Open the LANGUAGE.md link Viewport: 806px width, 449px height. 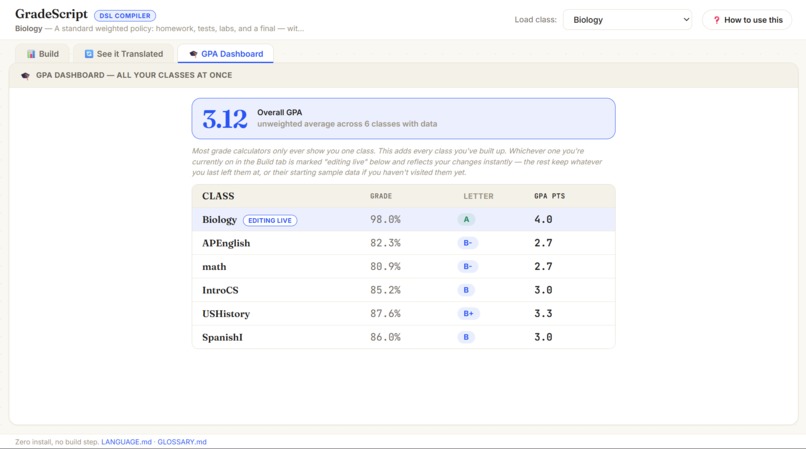(x=126, y=442)
